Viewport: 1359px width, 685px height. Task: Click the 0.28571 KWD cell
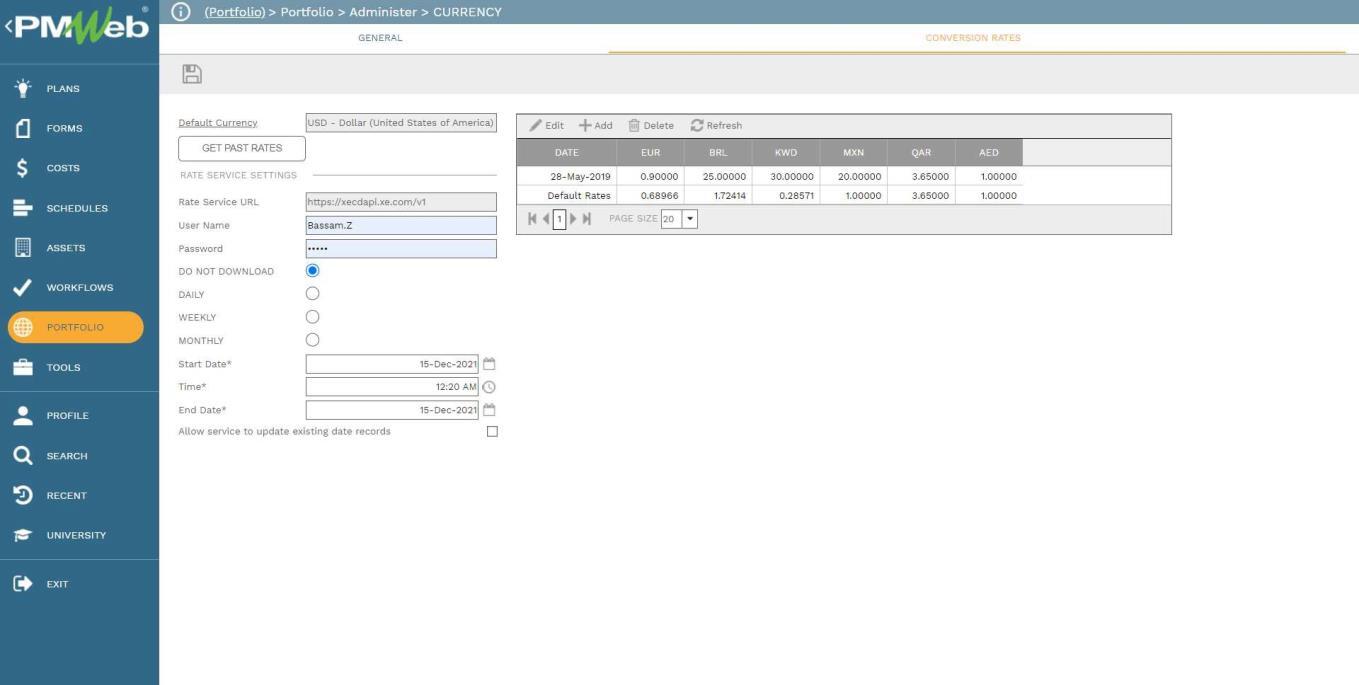(786, 196)
